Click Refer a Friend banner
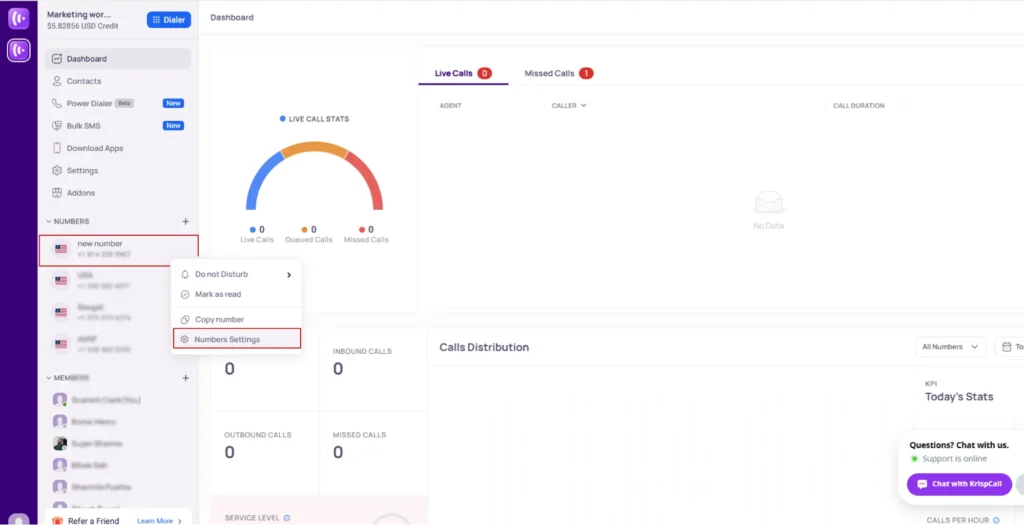 pyautogui.click(x=118, y=518)
